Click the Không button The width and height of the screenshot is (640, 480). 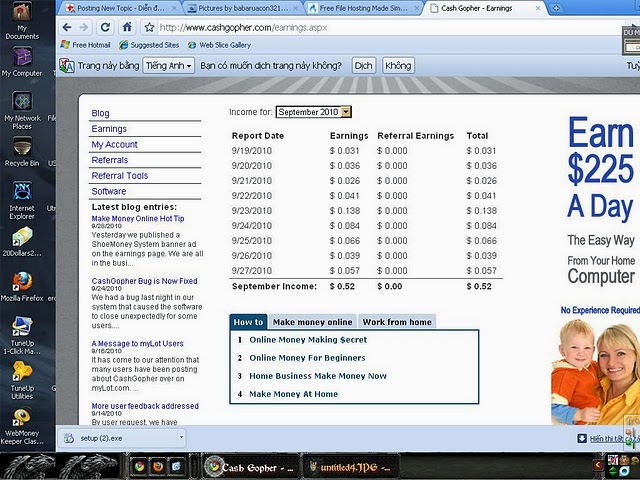point(398,65)
